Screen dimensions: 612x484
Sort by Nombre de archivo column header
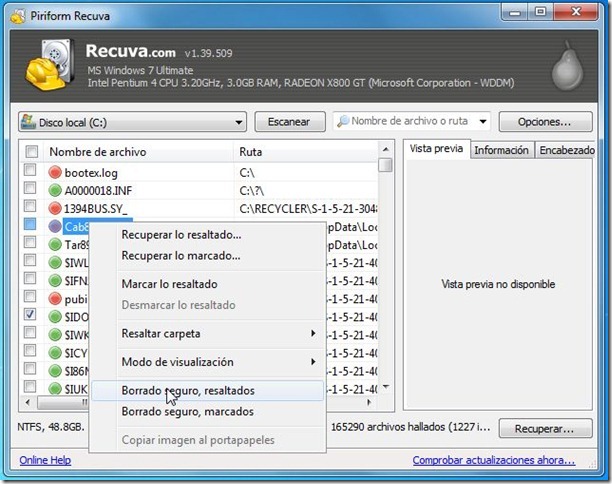pos(139,152)
